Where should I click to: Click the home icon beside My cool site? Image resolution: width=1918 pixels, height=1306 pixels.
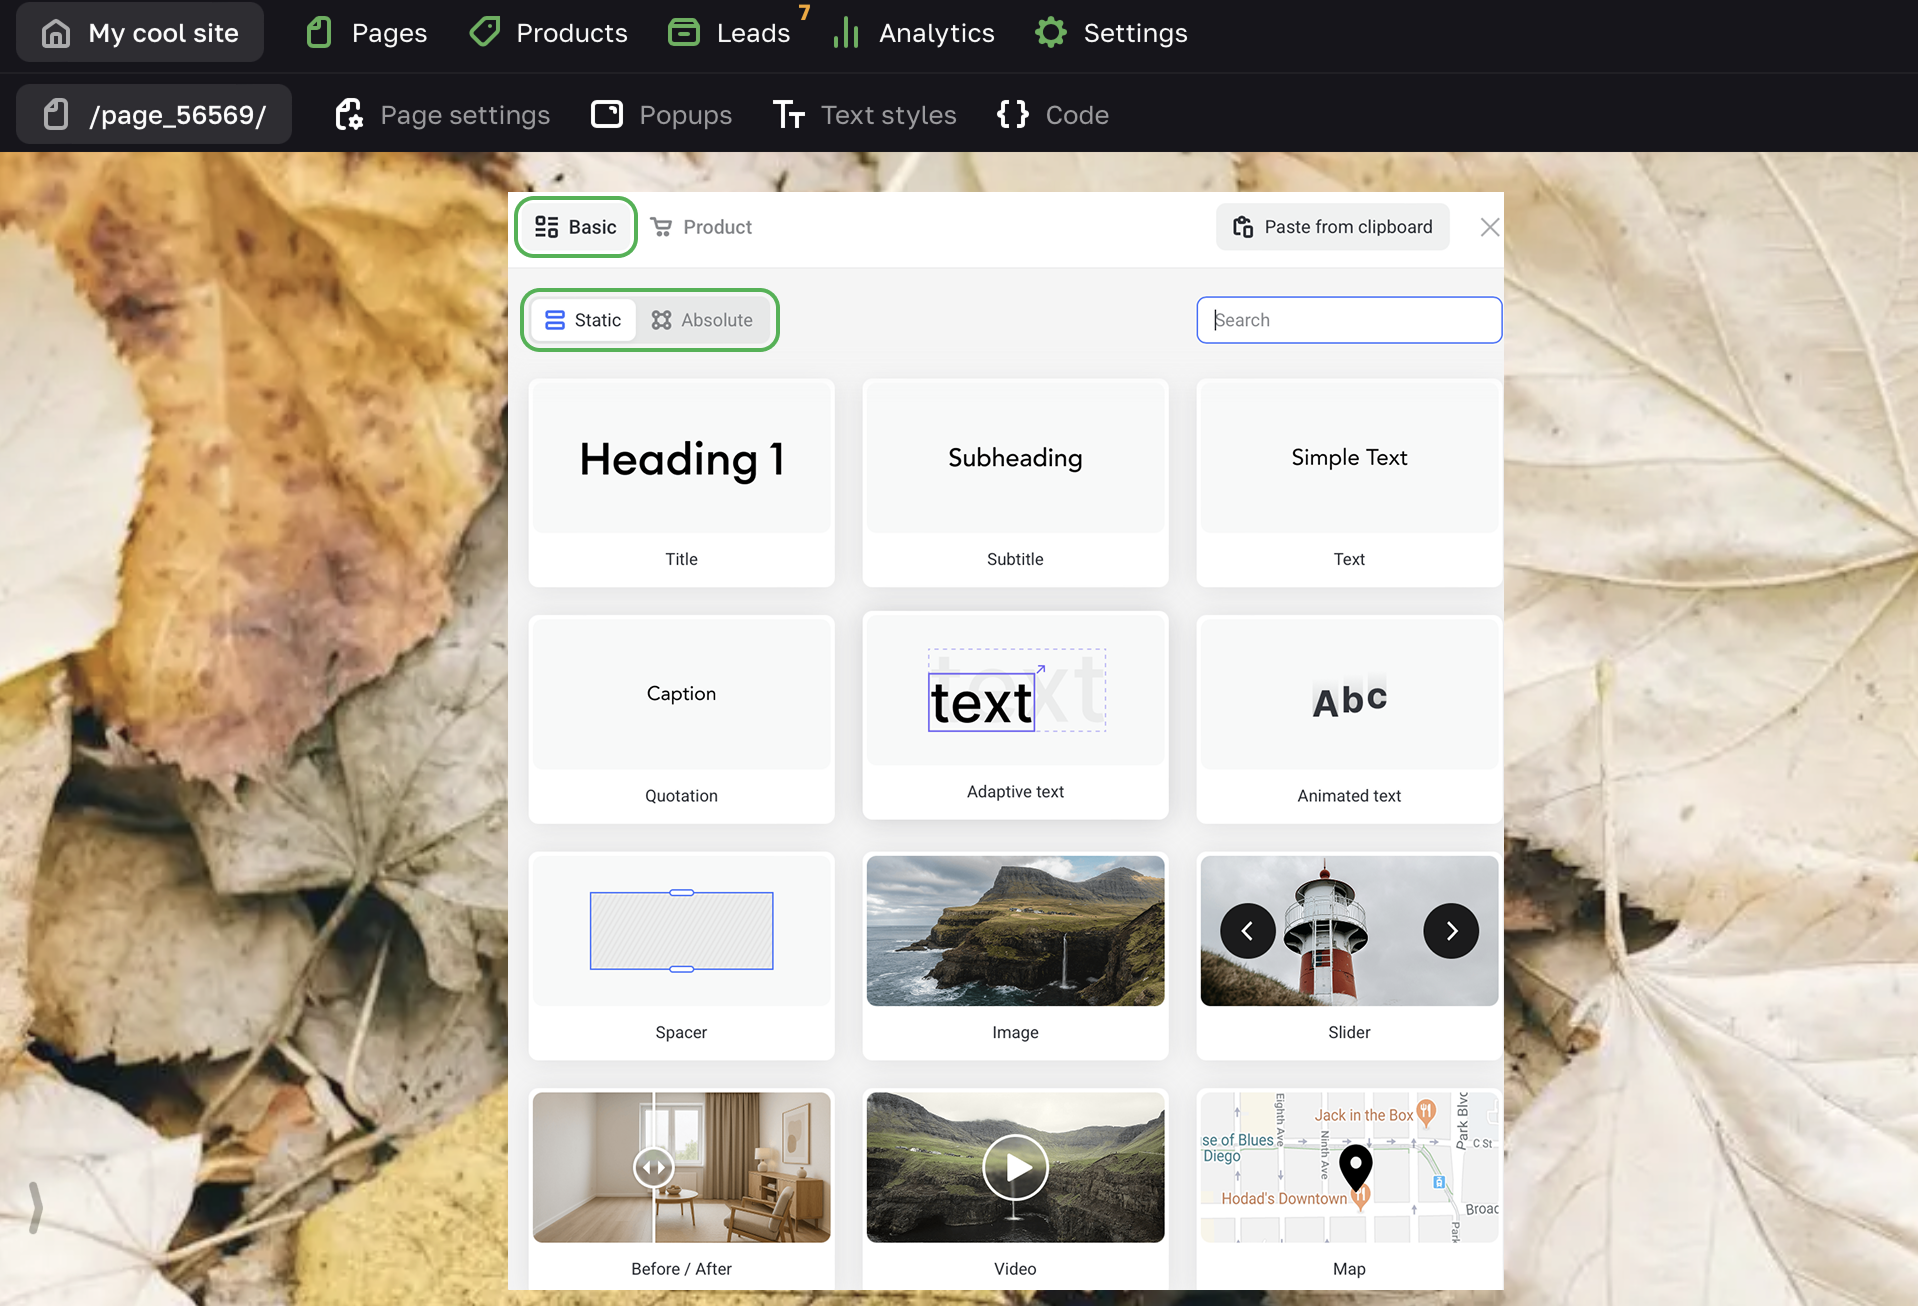[x=56, y=33]
